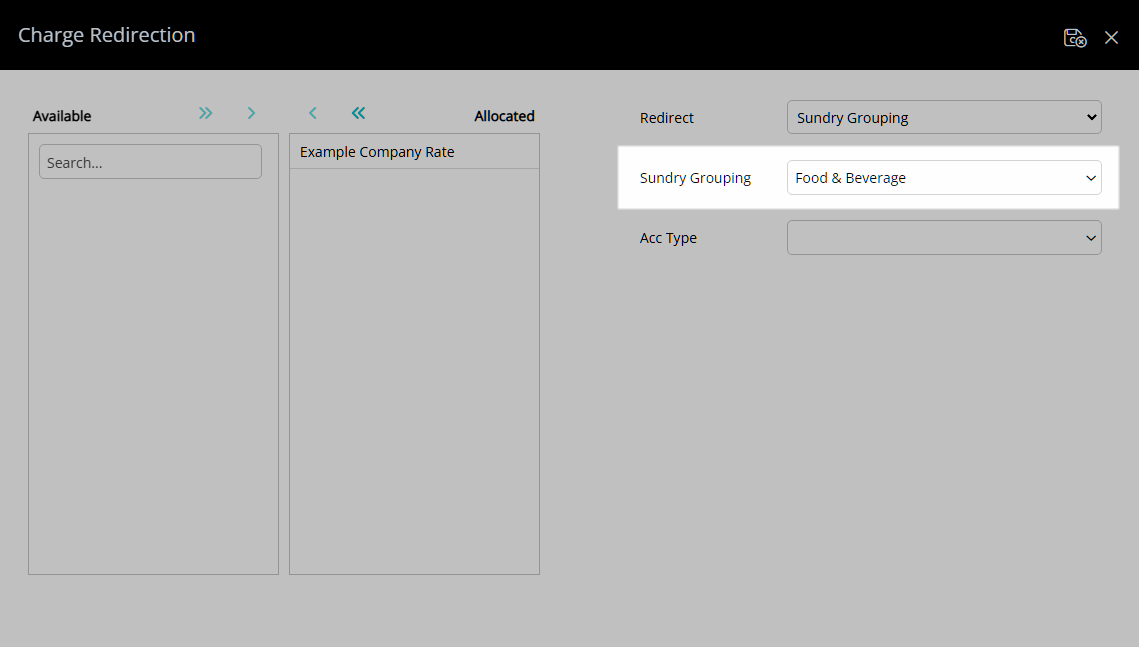The image size is (1139, 647).
Task: Select Example Company Rate in Allocated list
Action: (414, 152)
